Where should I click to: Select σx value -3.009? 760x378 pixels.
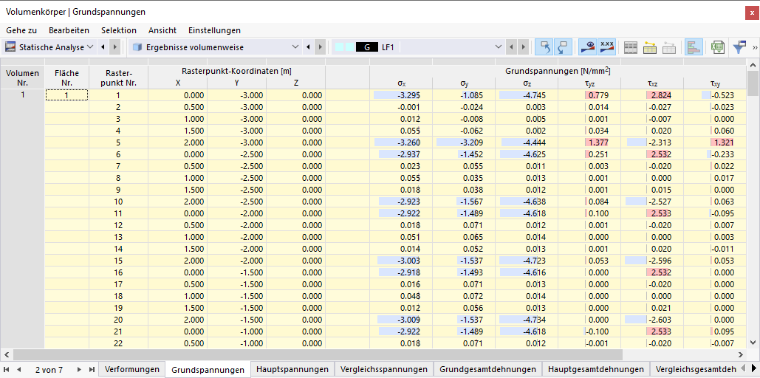tap(401, 320)
